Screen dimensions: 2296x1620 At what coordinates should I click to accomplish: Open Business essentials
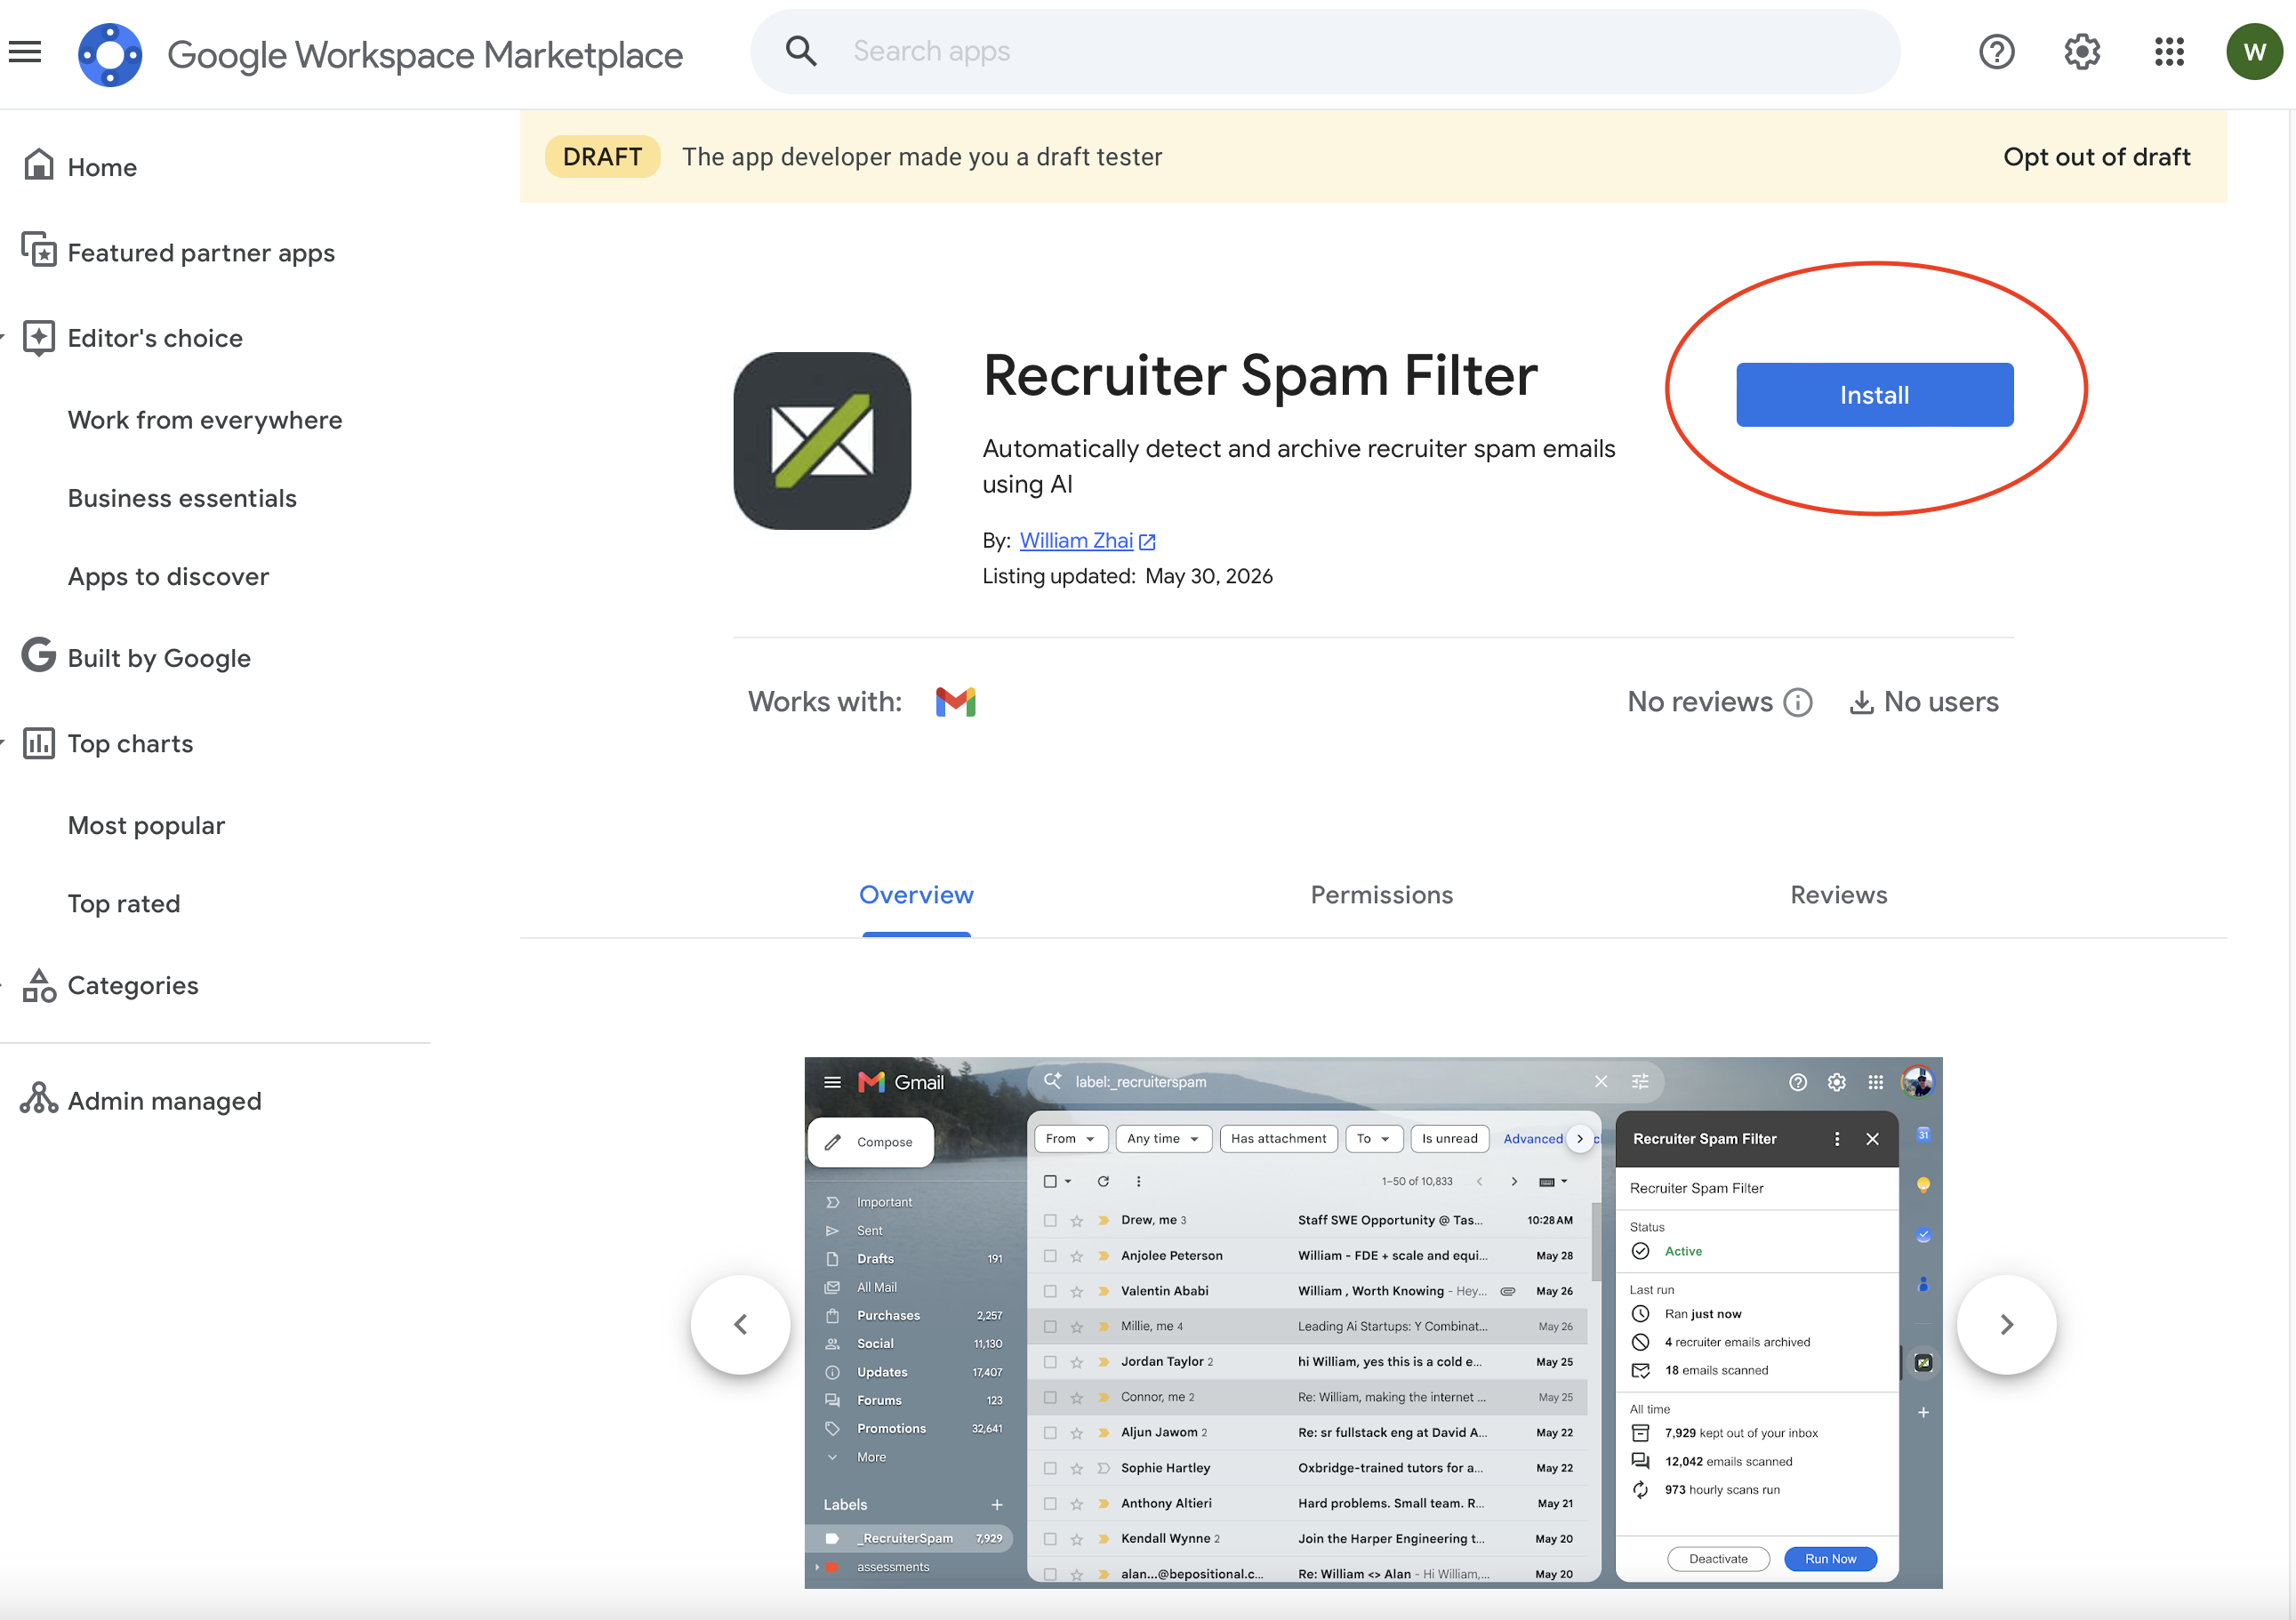(x=182, y=498)
